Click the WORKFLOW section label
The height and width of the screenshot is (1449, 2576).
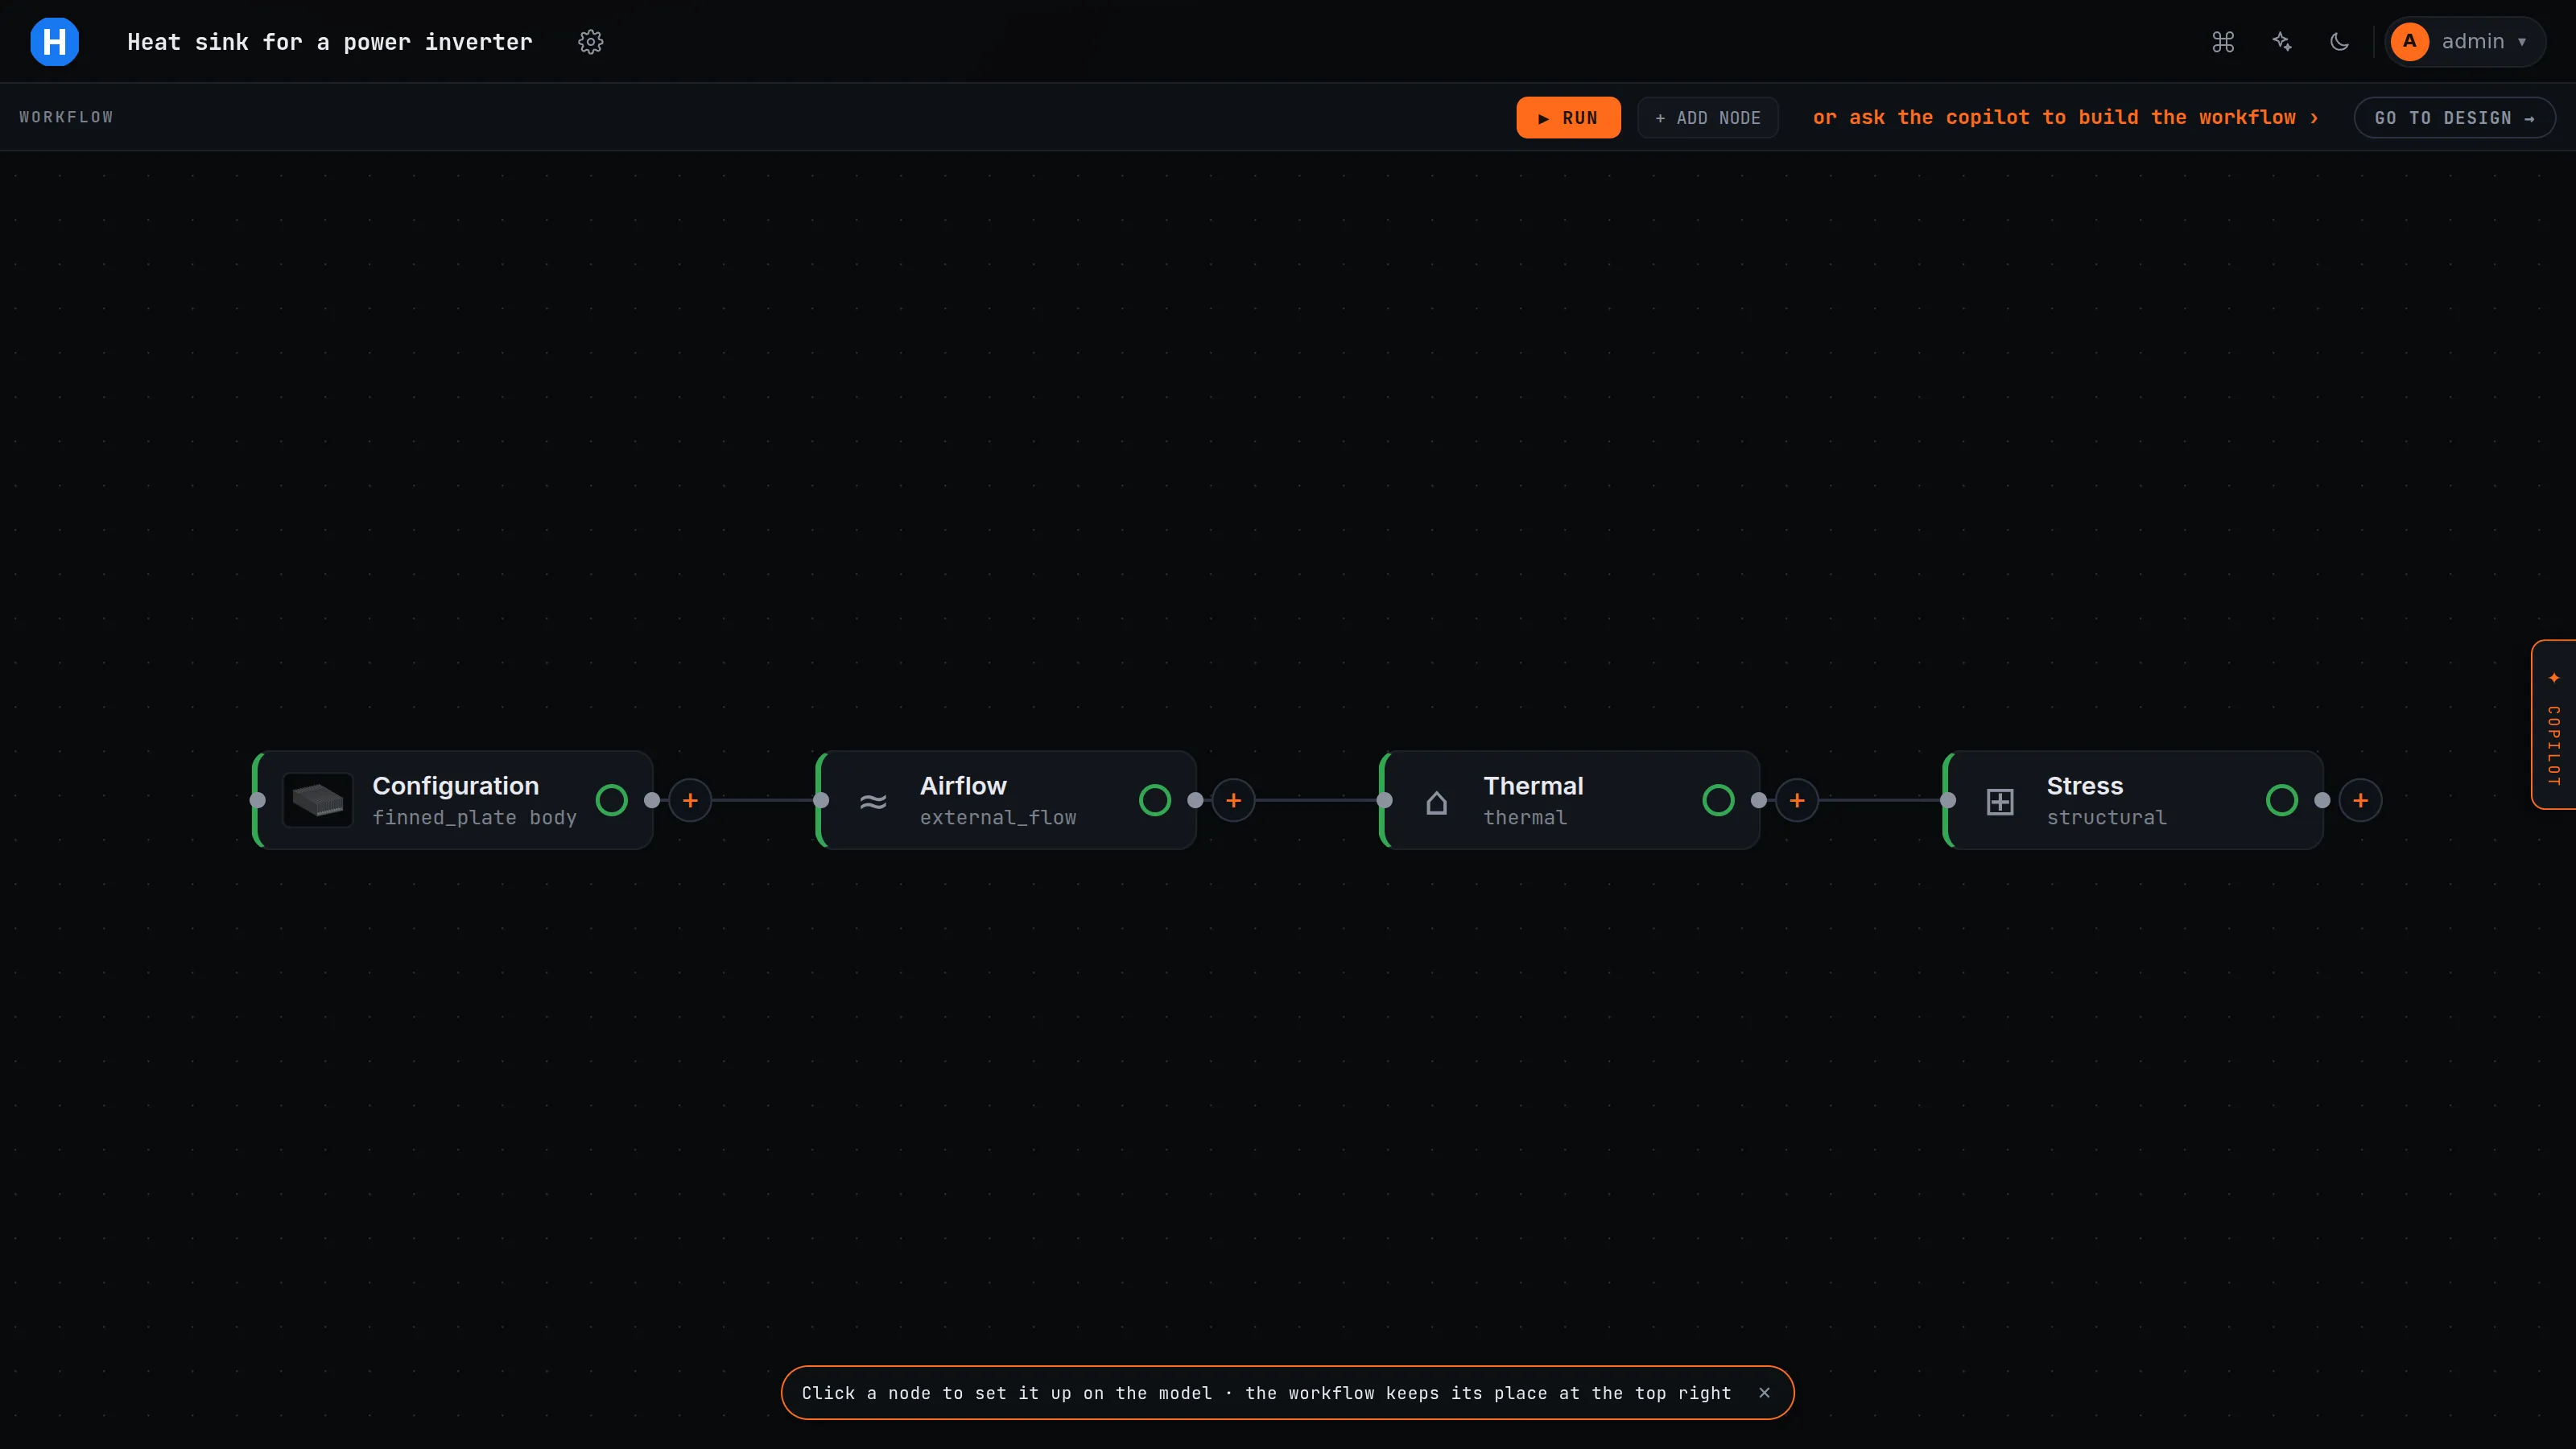[x=66, y=117]
